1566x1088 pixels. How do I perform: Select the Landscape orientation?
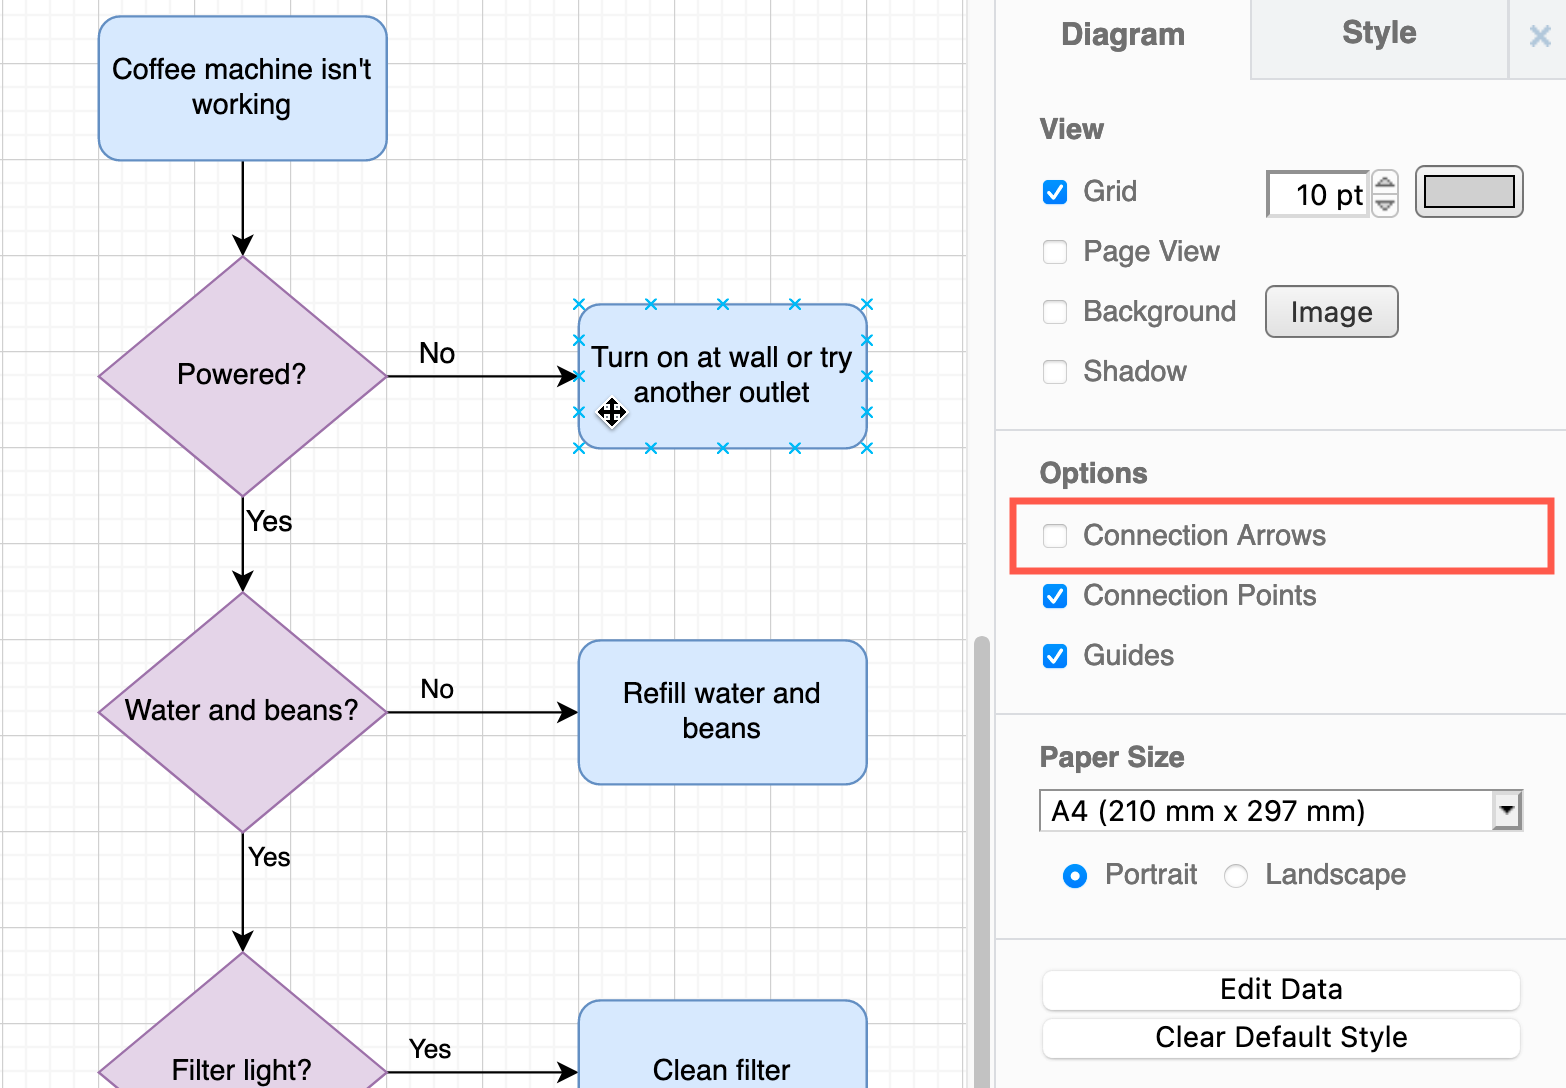(x=1236, y=875)
